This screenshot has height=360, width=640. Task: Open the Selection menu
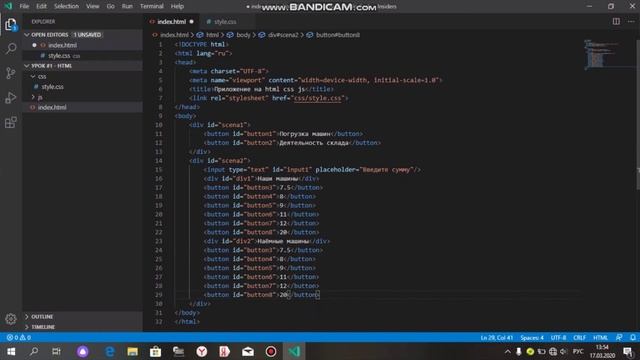(66, 6)
